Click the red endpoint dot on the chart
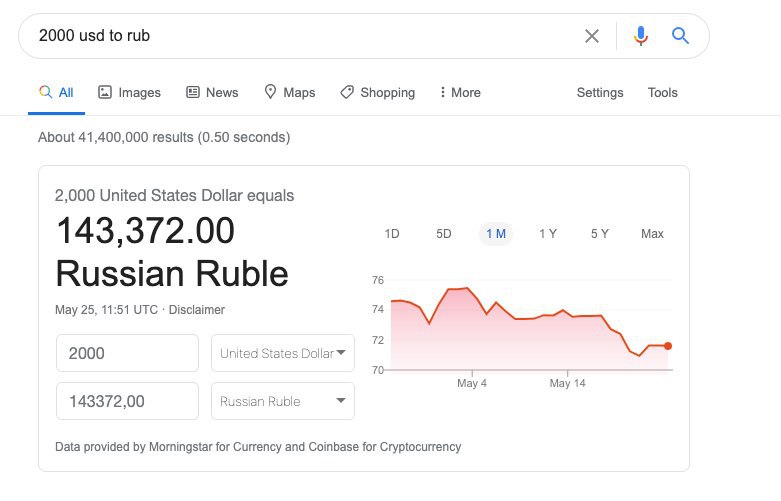Image resolution: width=781 pixels, height=501 pixels. [x=668, y=346]
